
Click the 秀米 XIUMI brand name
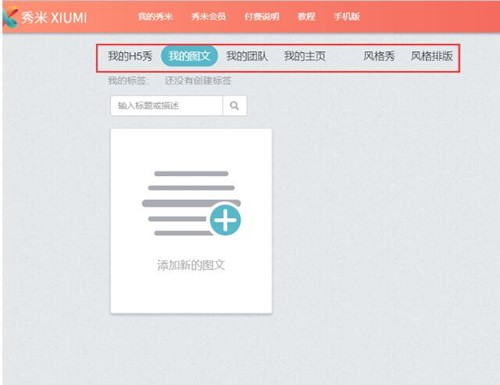[x=54, y=17]
